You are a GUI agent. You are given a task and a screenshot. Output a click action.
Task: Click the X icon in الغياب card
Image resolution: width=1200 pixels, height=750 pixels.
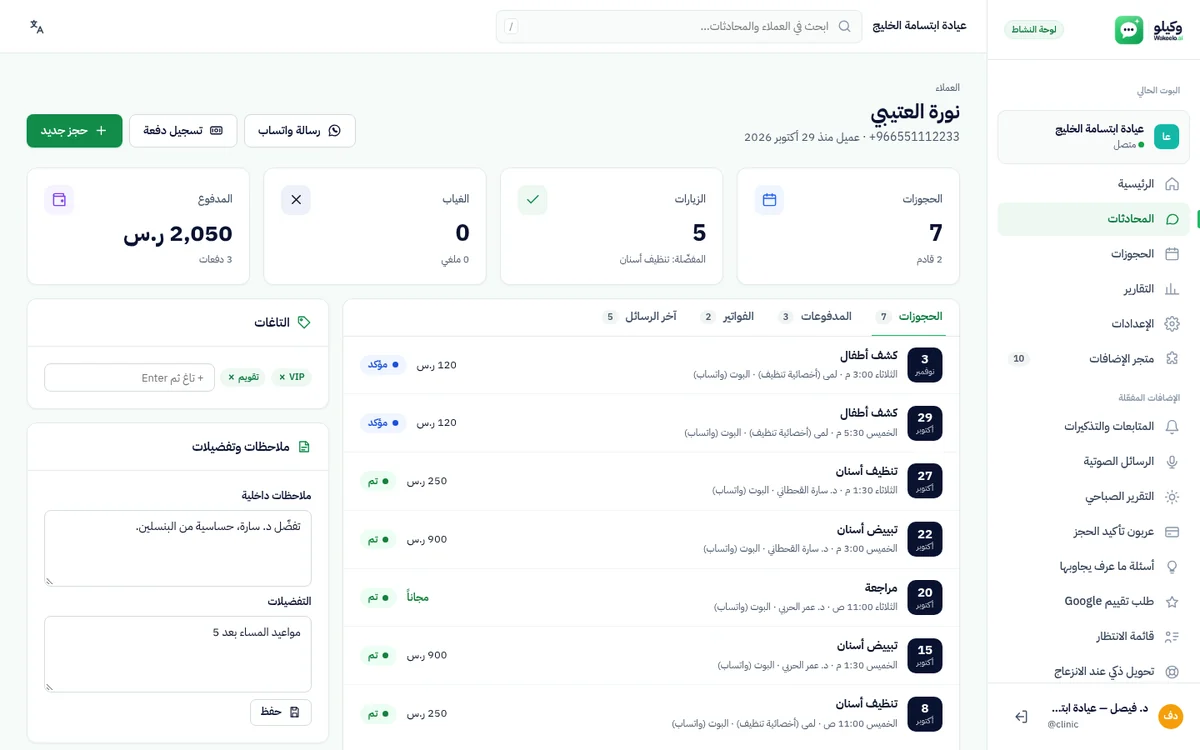(x=296, y=200)
